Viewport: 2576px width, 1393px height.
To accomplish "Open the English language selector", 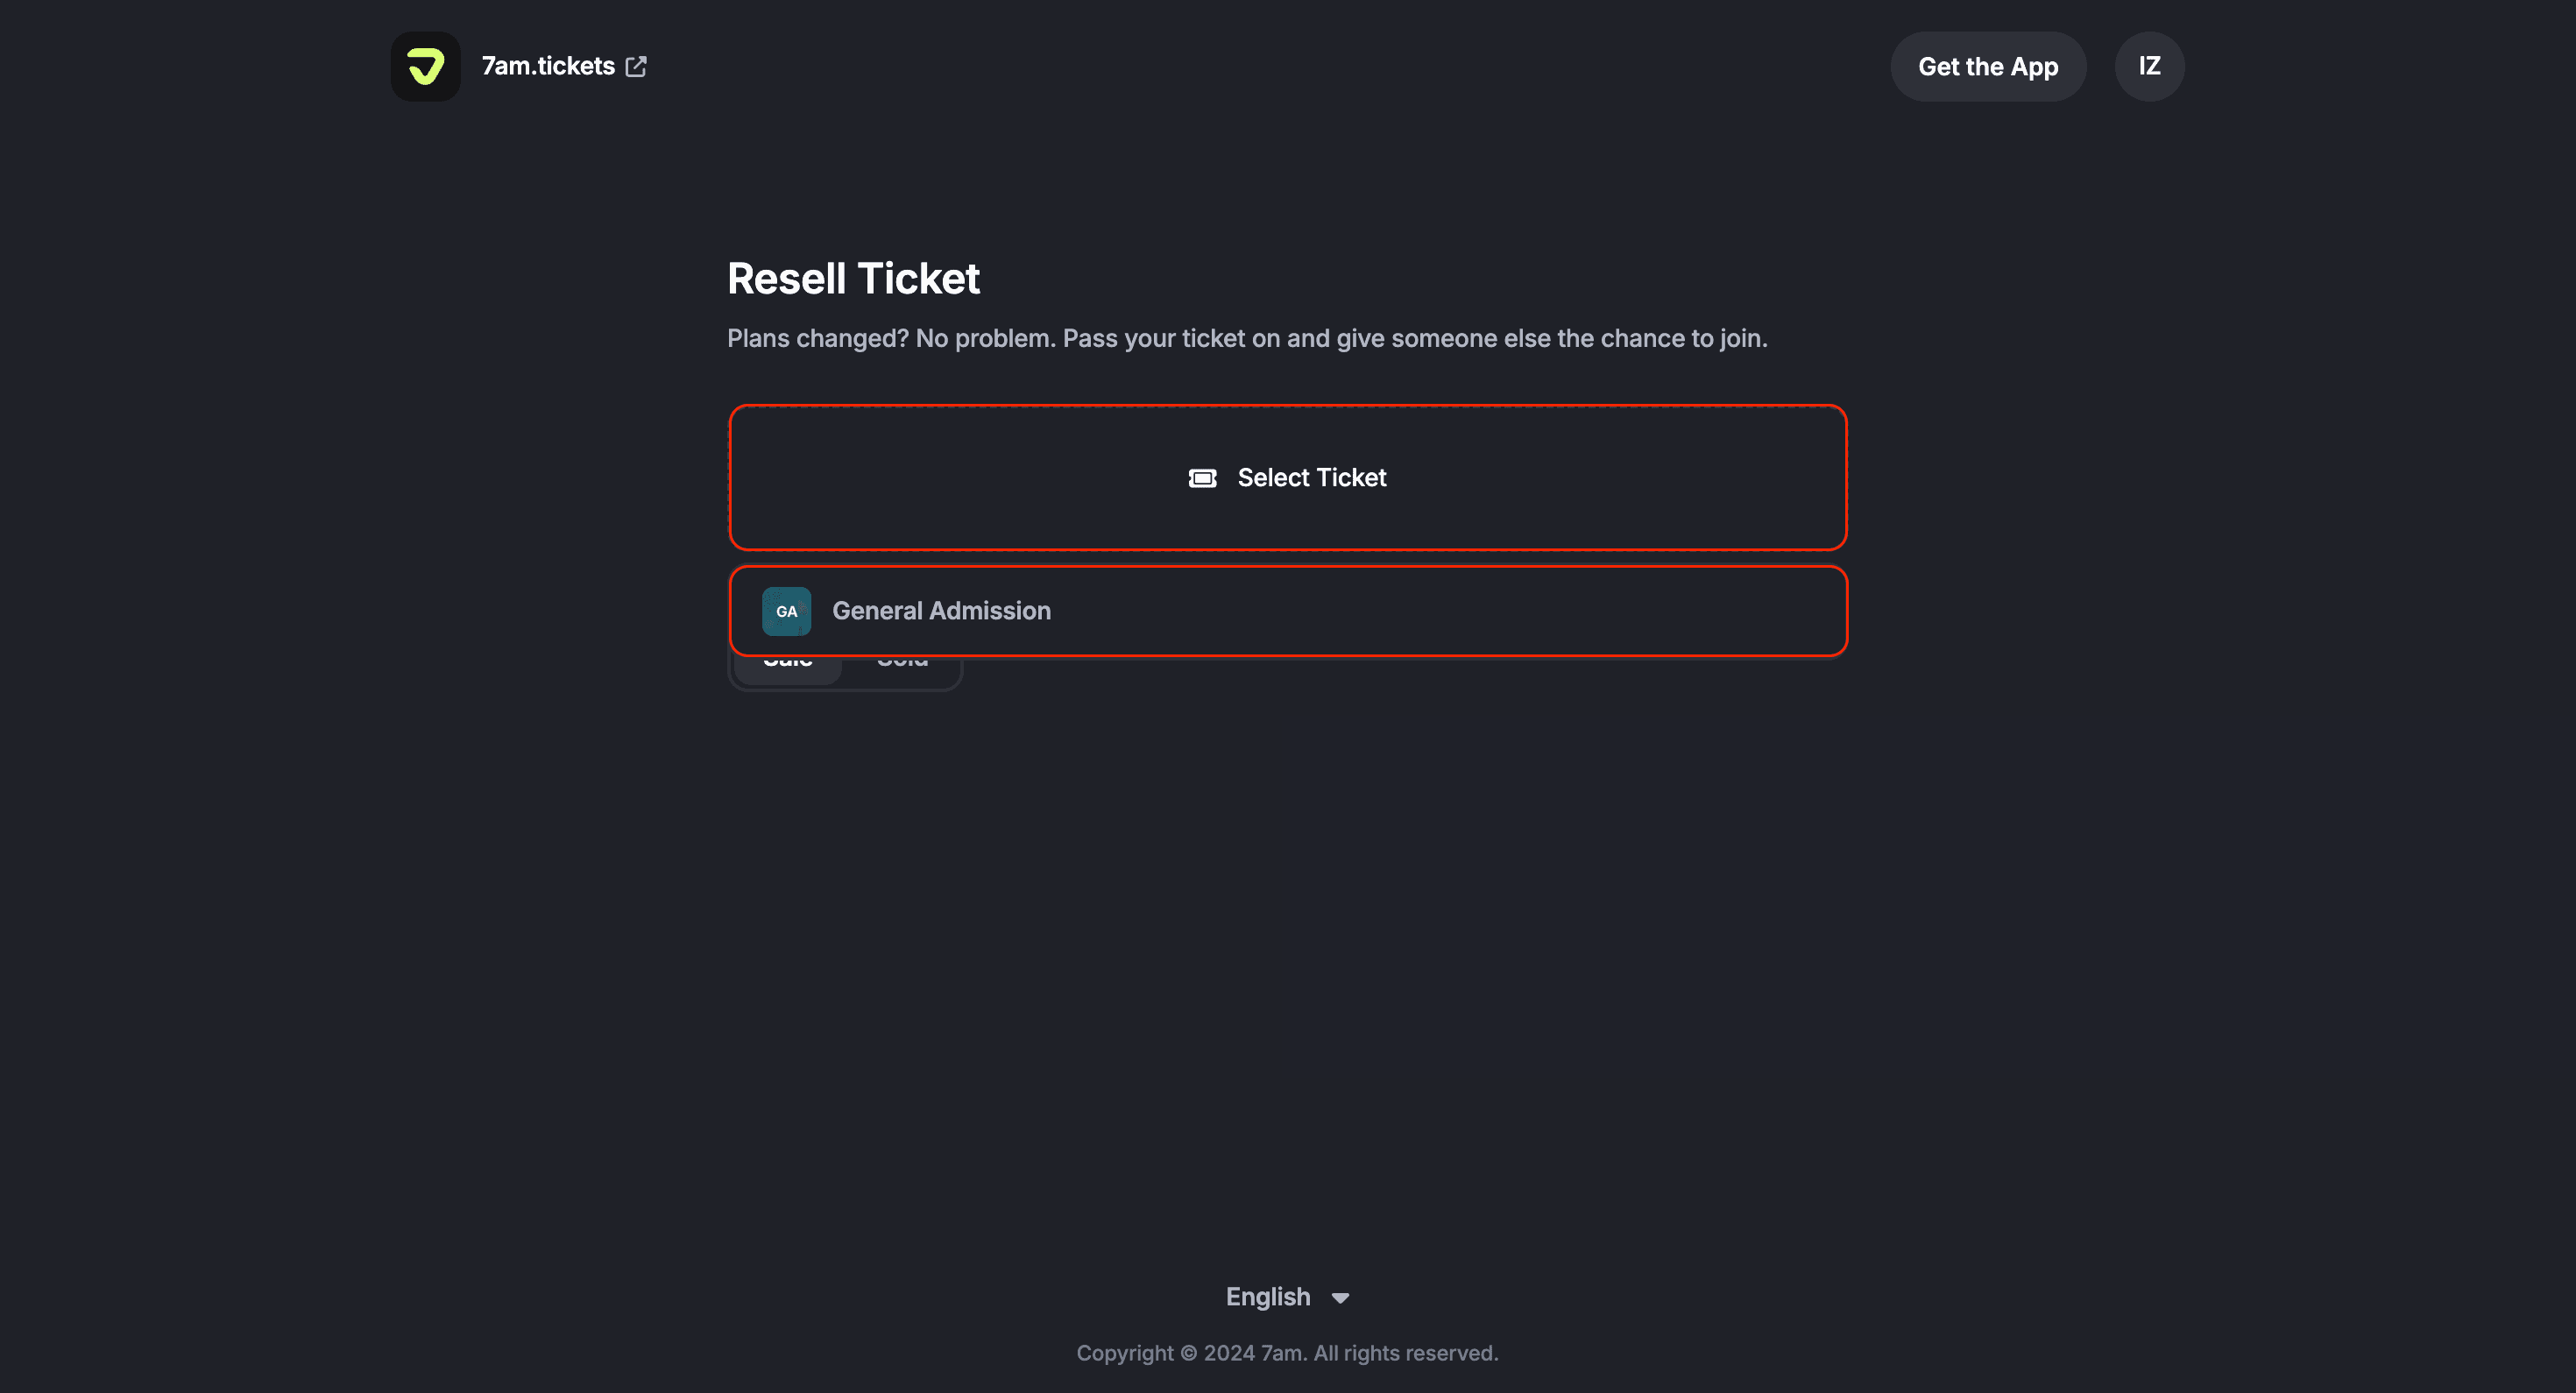I will [1268, 1297].
